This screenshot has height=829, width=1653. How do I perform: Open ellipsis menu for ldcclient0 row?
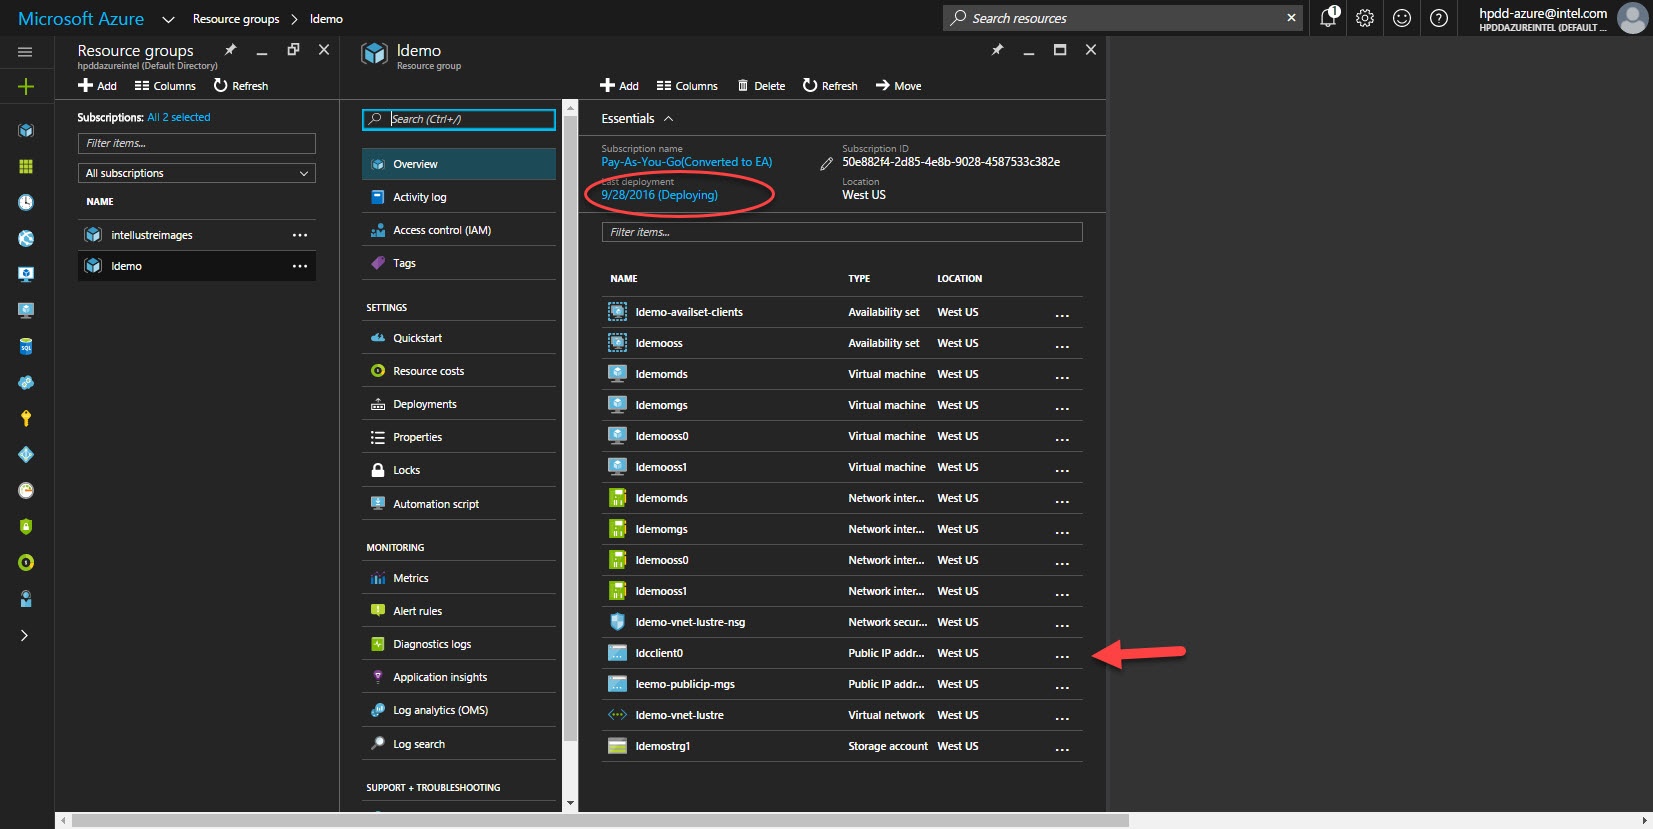click(1062, 655)
